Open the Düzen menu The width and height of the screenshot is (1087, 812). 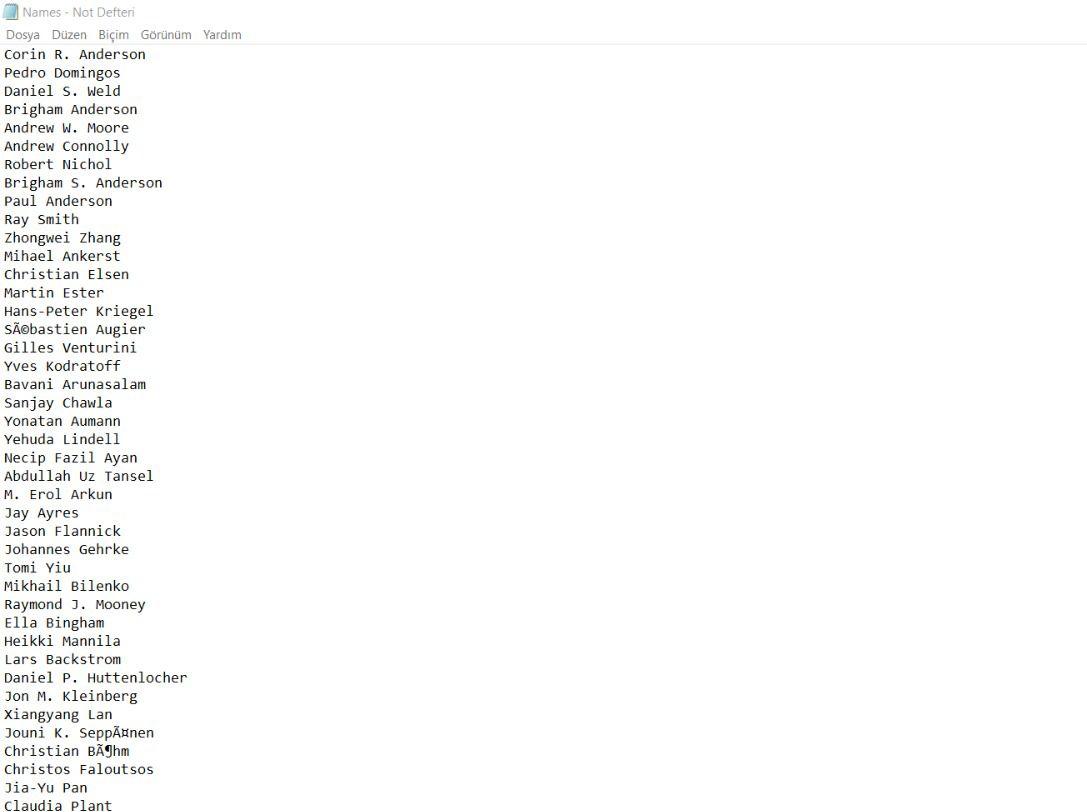coord(69,35)
